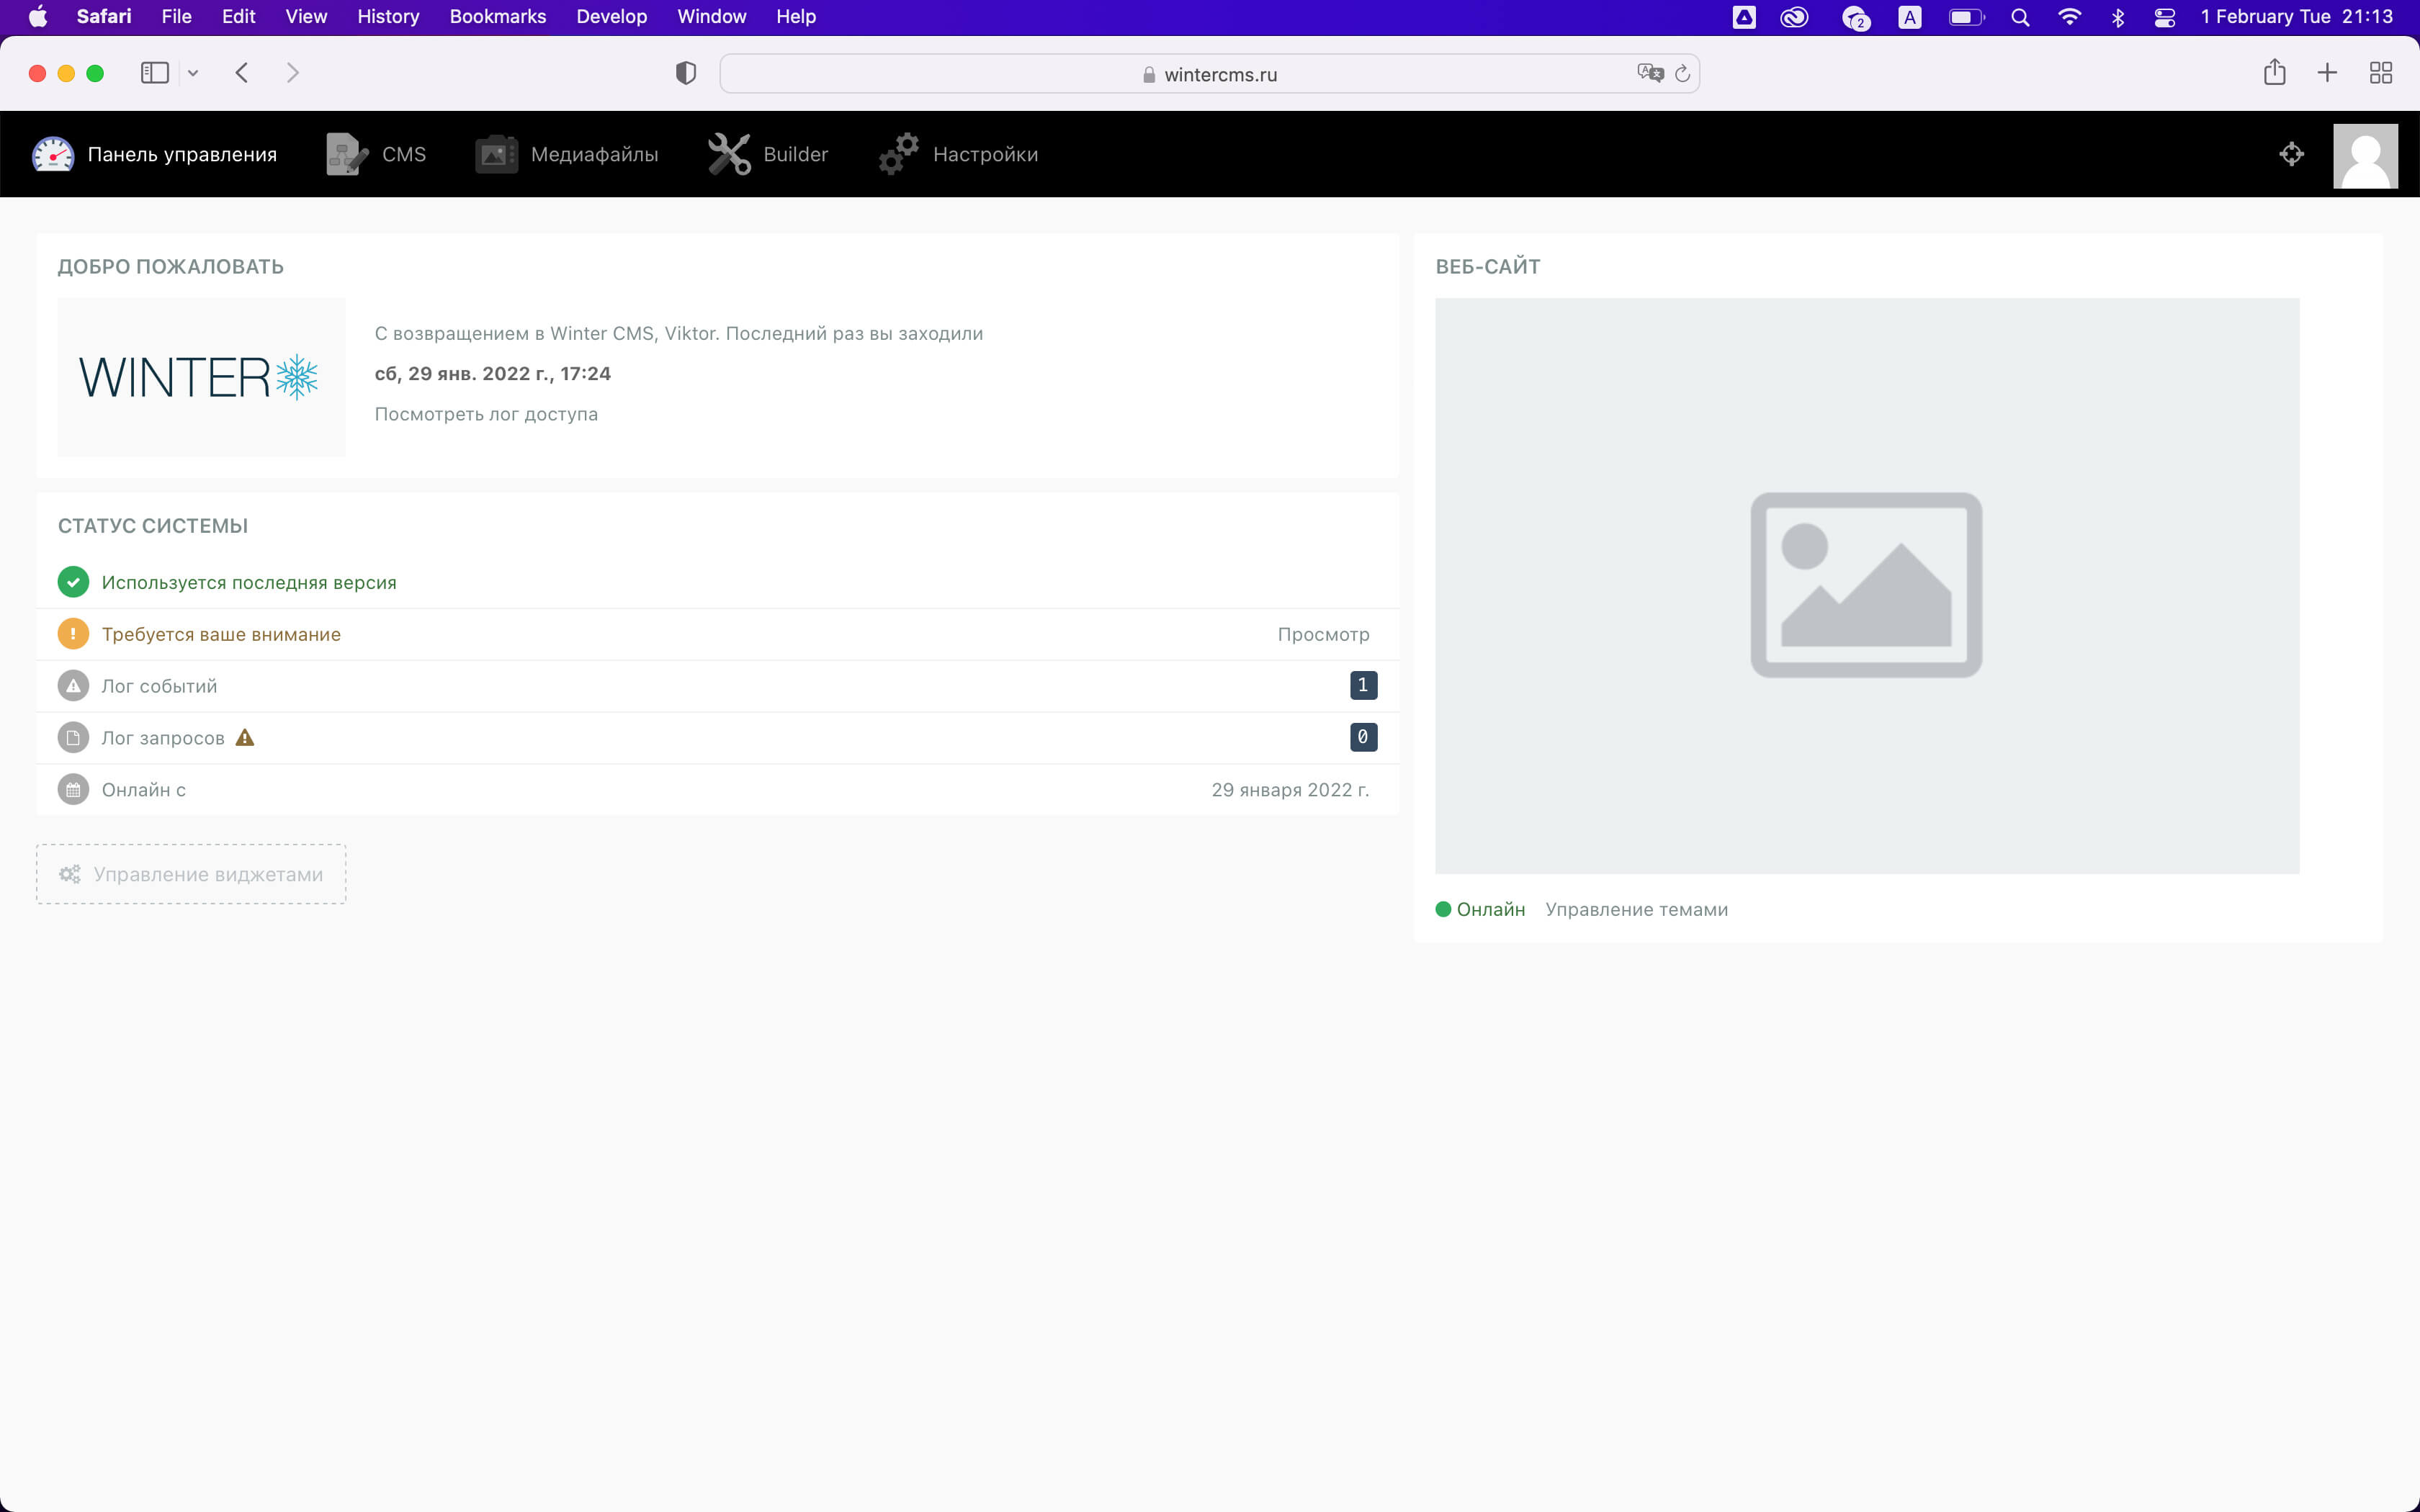2420x1512 pixels.
Task: Open the Develop menu
Action: point(611,16)
